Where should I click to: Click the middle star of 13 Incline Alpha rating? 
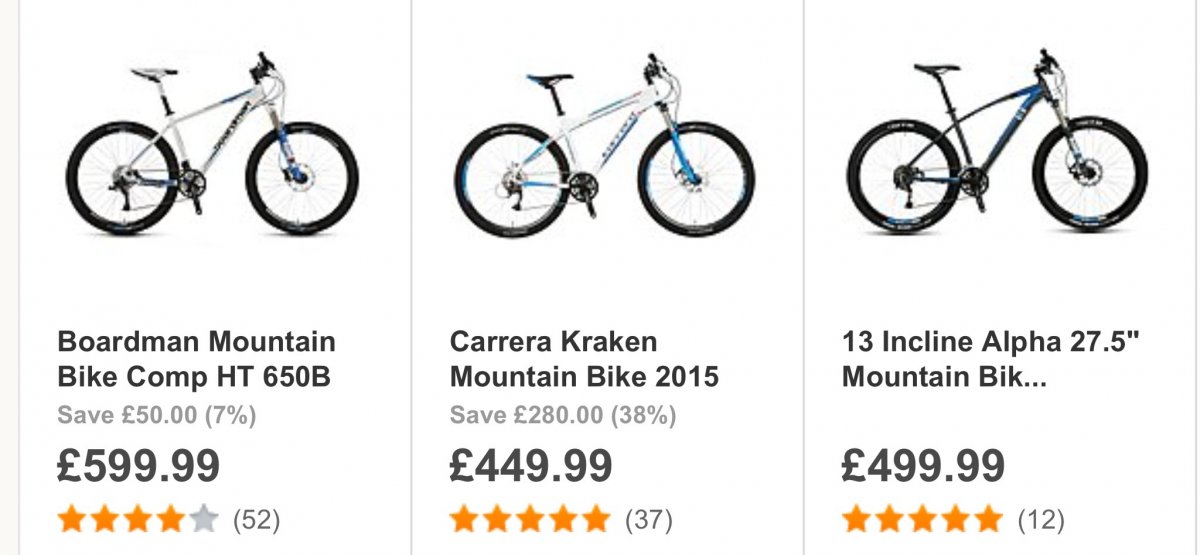pyautogui.click(x=922, y=519)
